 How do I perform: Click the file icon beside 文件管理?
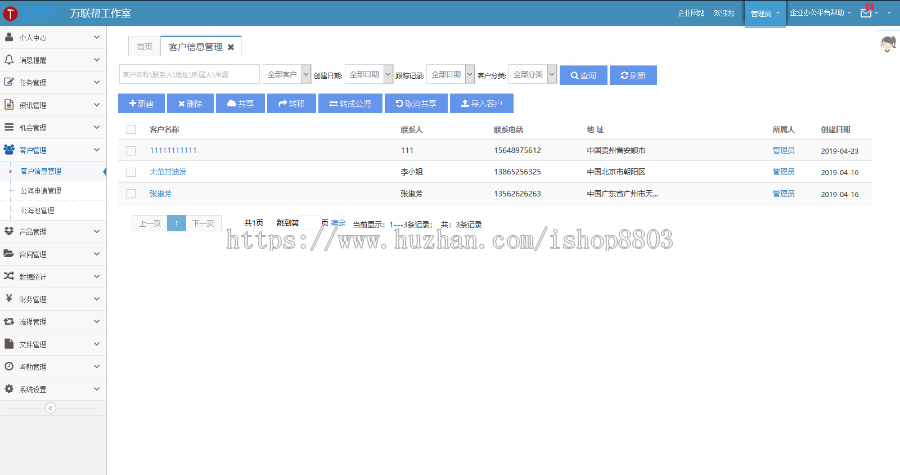(x=9, y=344)
